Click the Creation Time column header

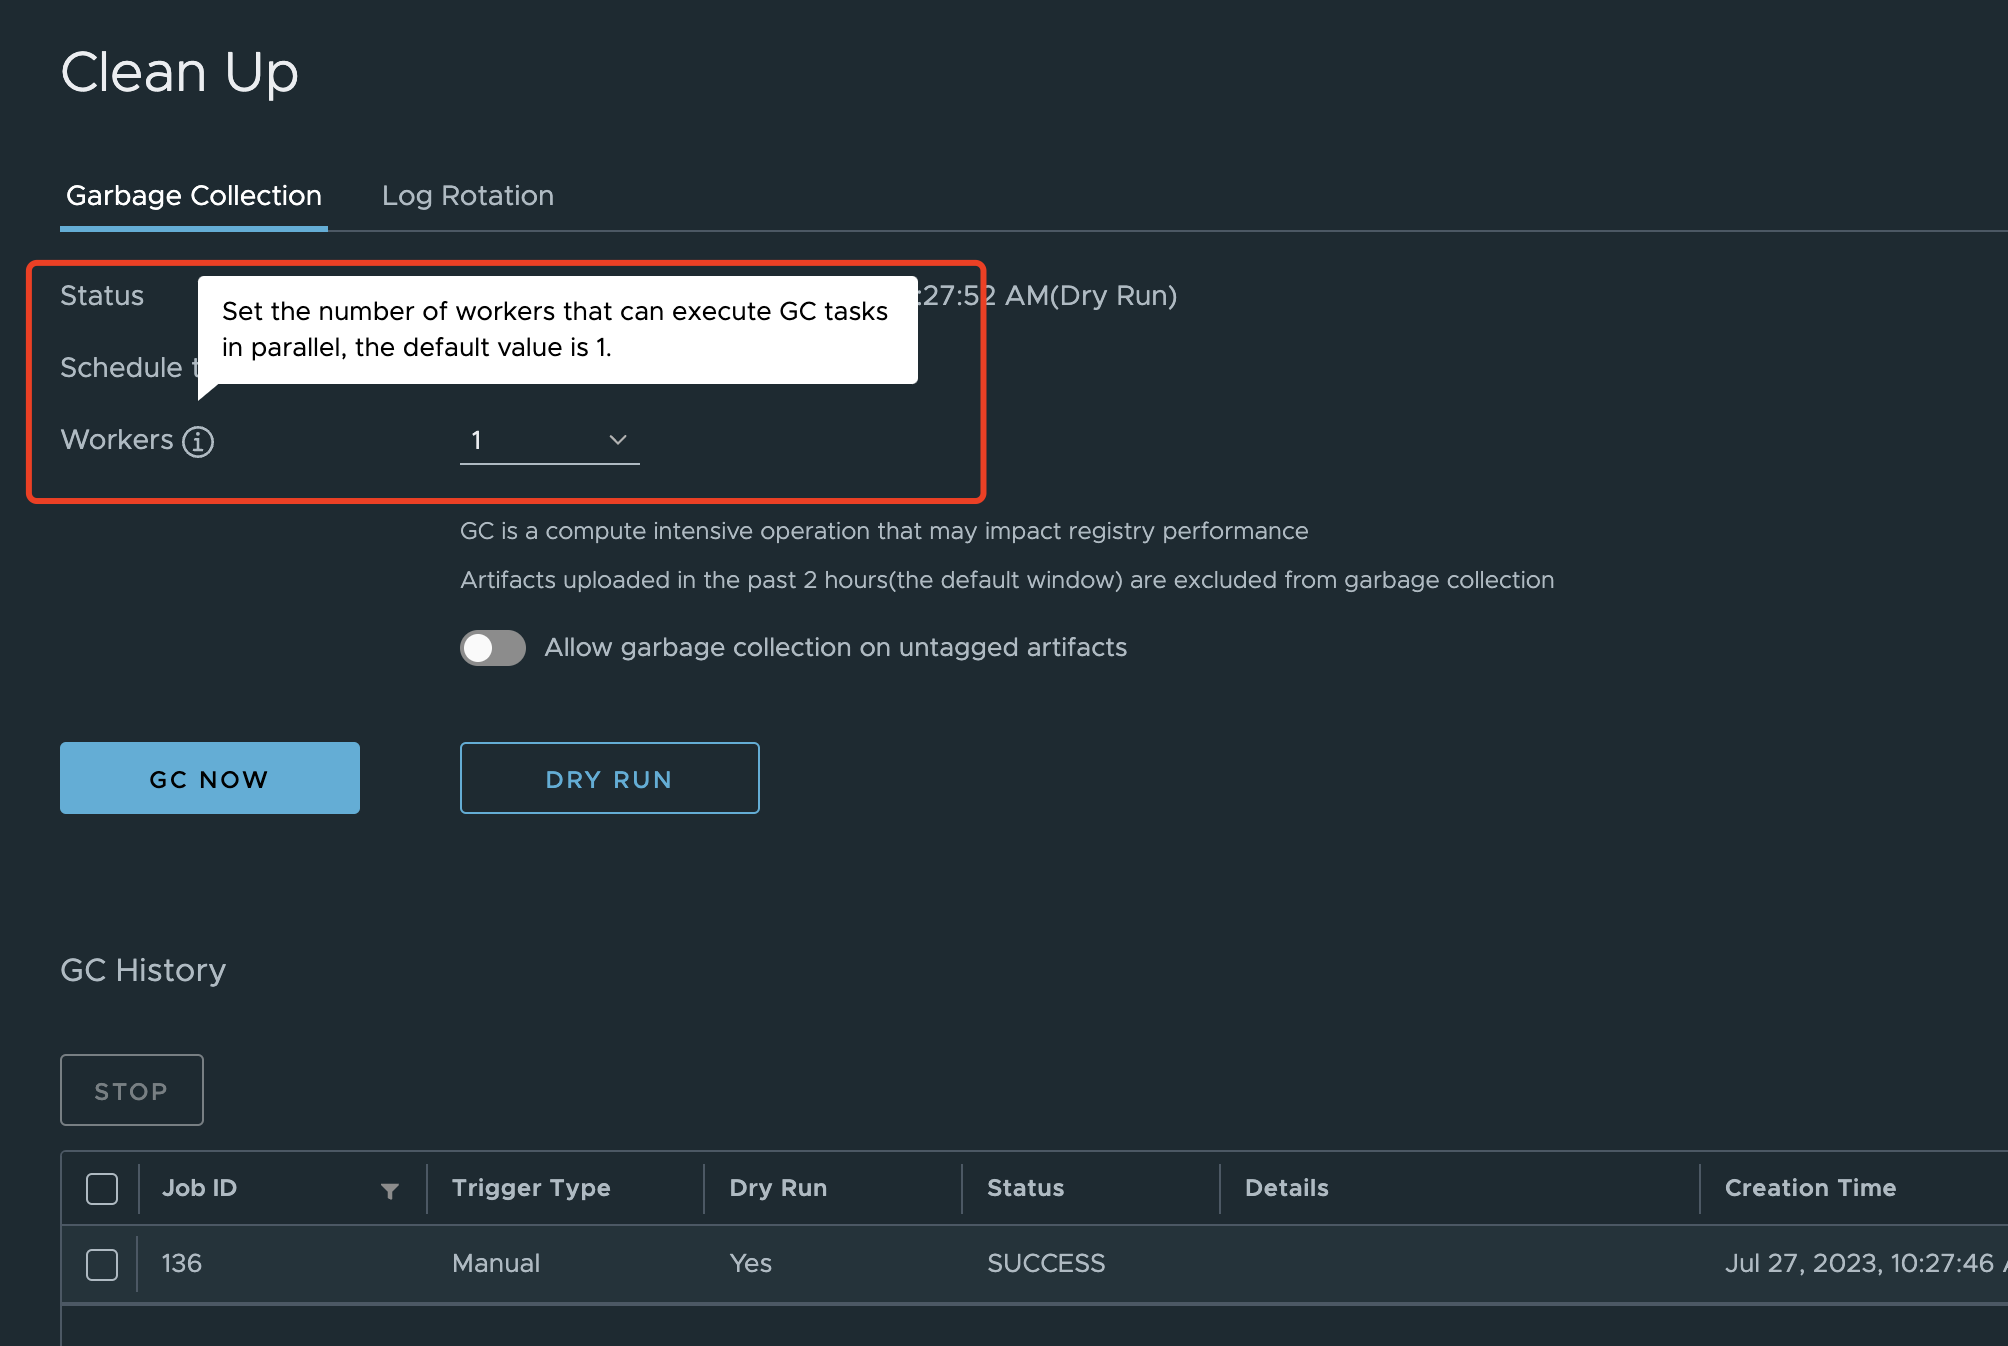pos(1810,1188)
